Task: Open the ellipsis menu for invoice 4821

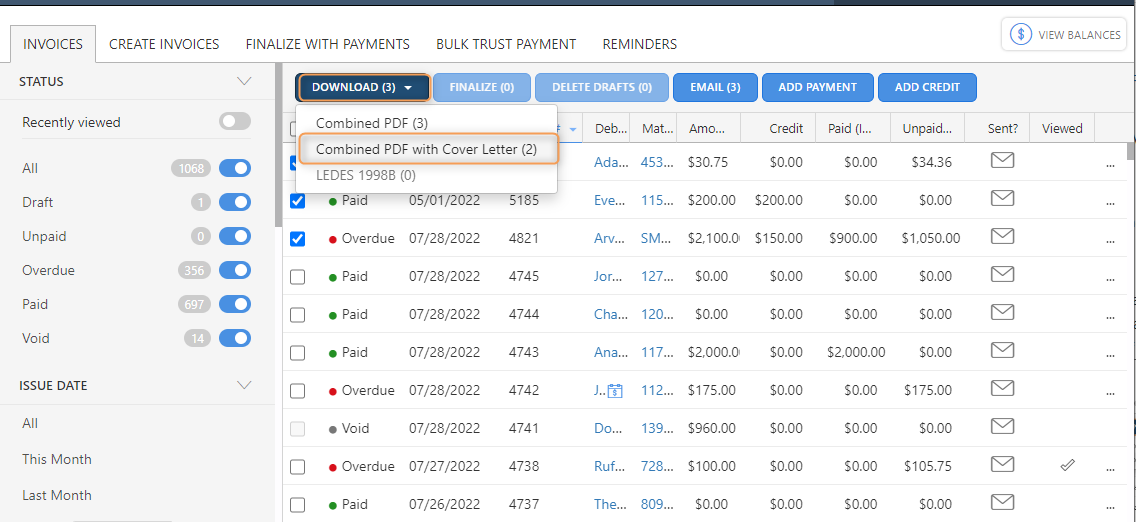Action: [x=1110, y=239]
